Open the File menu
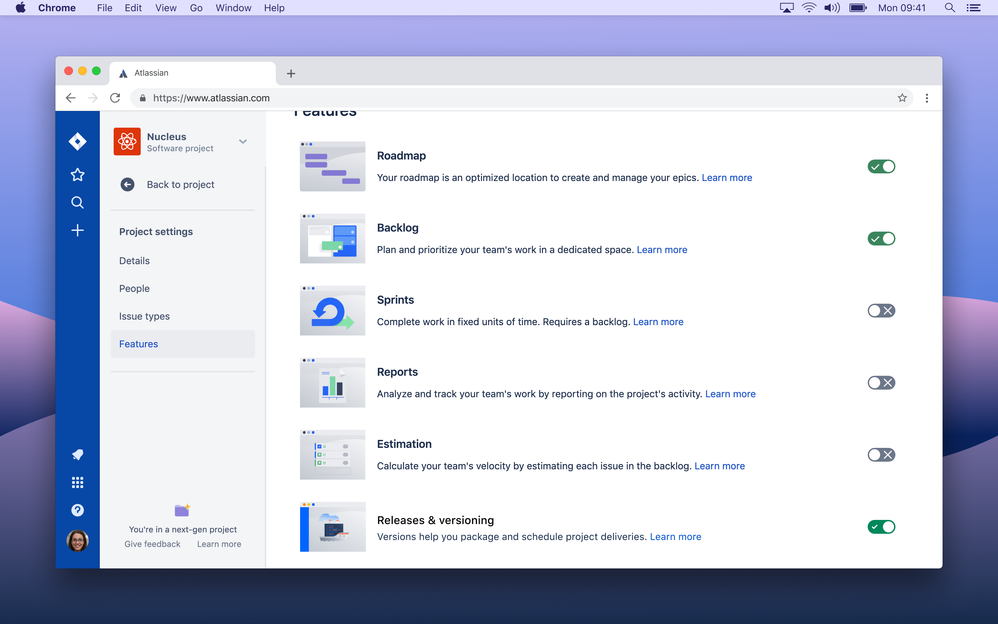 pos(104,8)
